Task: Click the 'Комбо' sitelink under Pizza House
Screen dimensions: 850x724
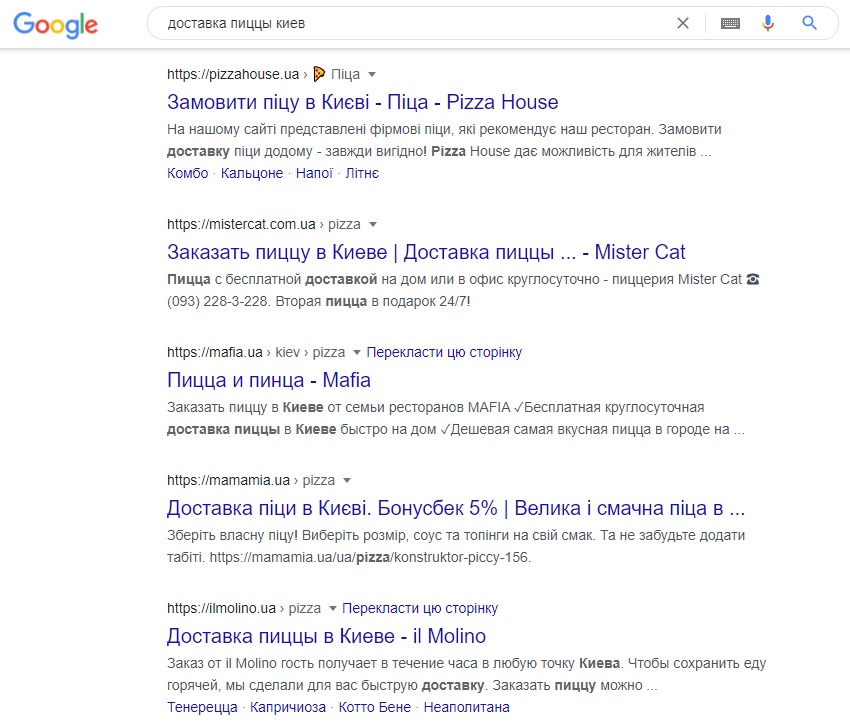Action: [188, 173]
